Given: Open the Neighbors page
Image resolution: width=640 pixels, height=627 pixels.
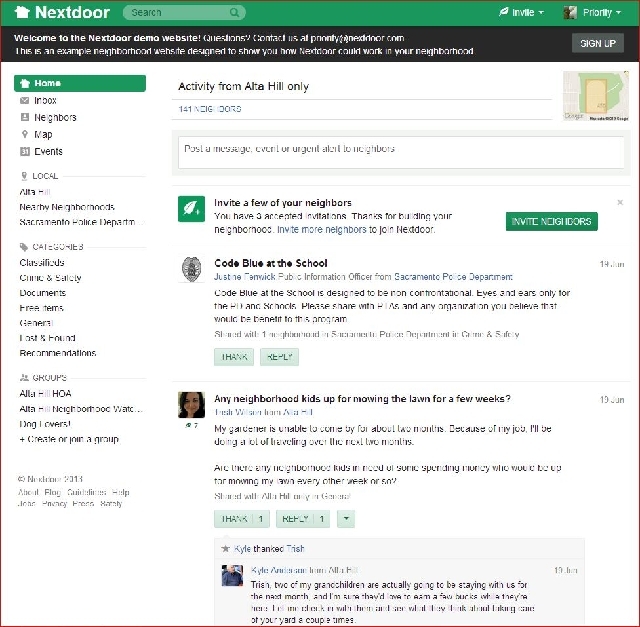Looking at the screenshot, I should [x=55, y=118].
